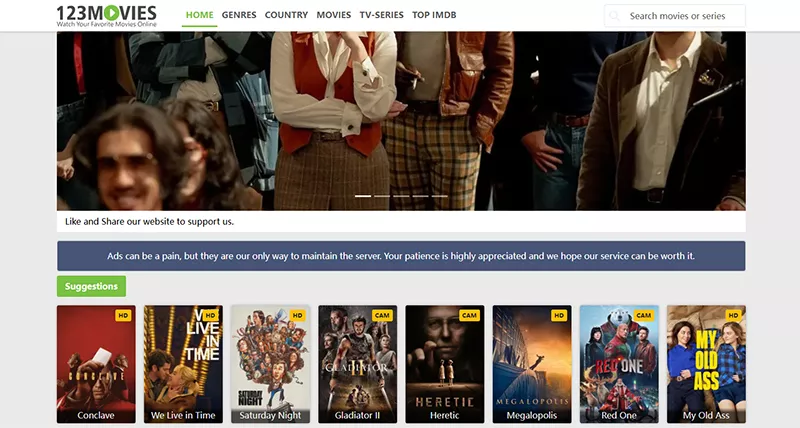Open the Heretic poster
The width and height of the screenshot is (800, 428).
point(445,364)
